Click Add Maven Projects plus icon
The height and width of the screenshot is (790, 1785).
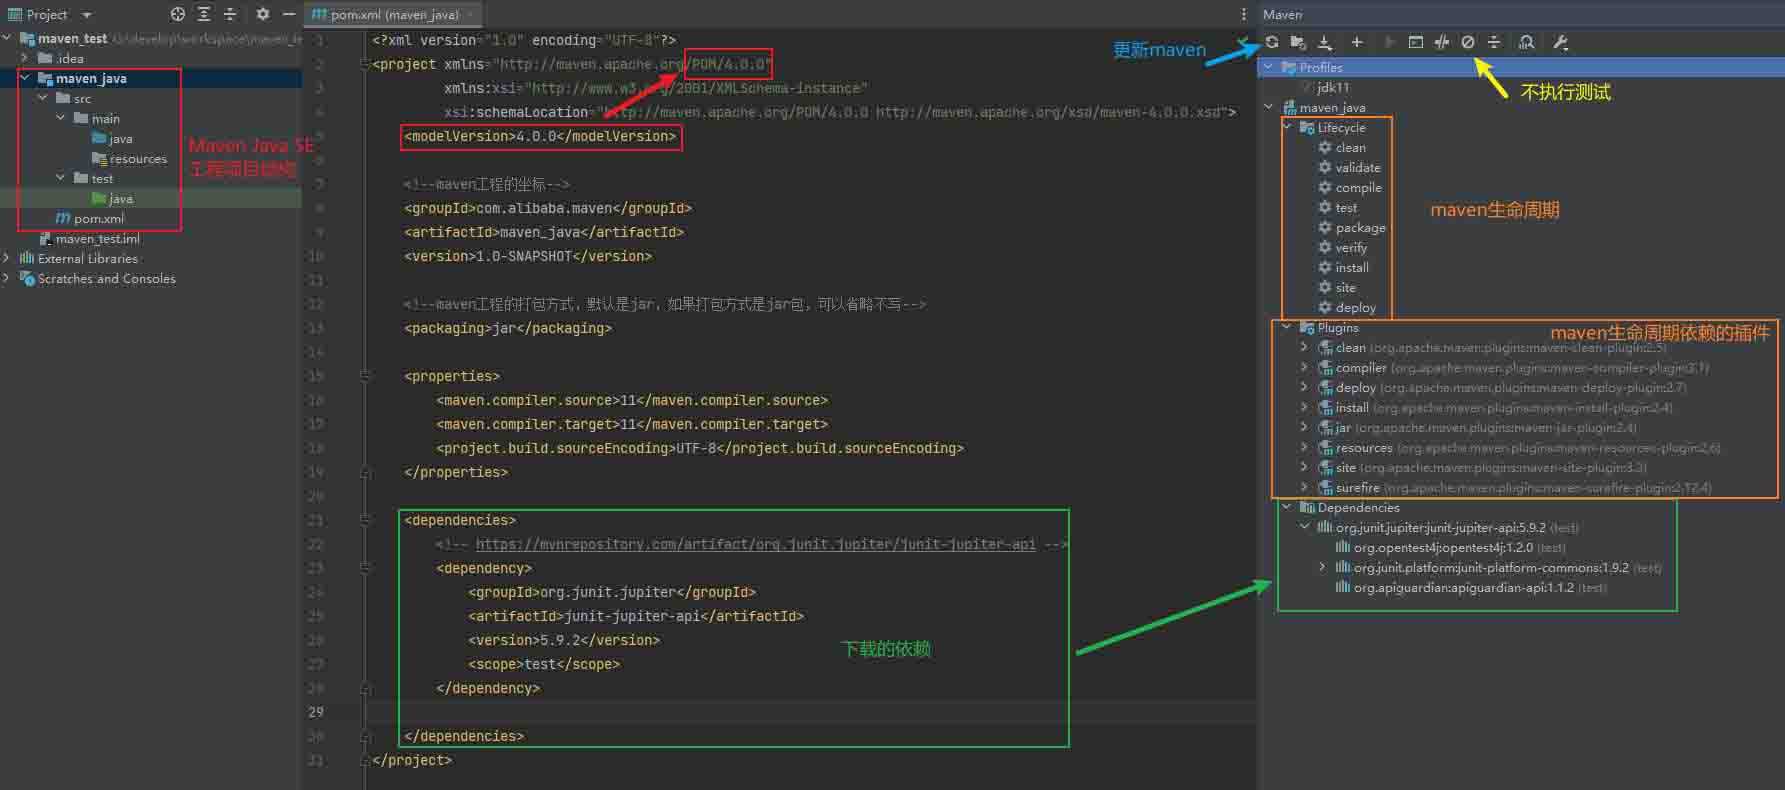coord(1357,42)
